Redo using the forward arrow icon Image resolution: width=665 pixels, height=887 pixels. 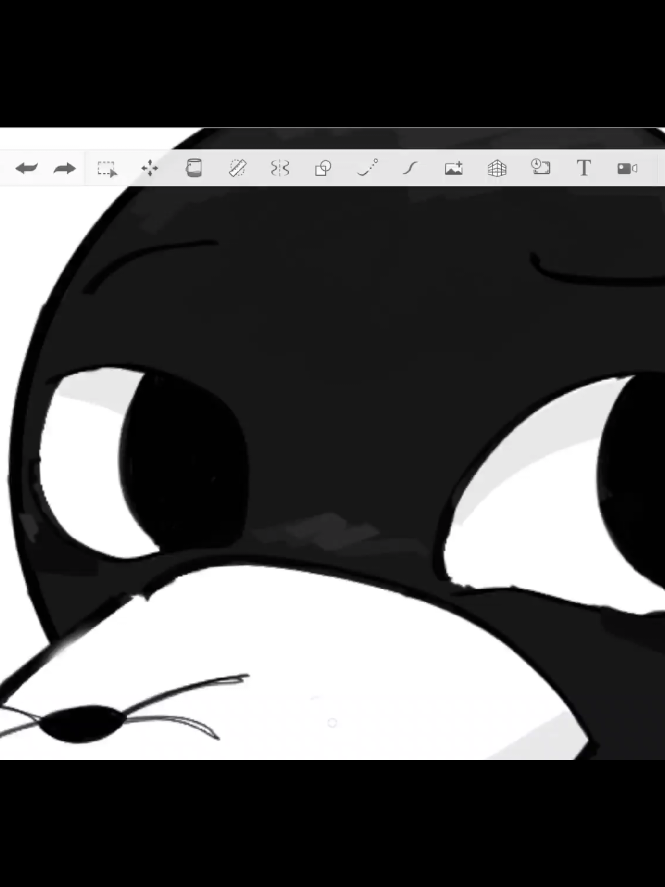click(x=64, y=168)
